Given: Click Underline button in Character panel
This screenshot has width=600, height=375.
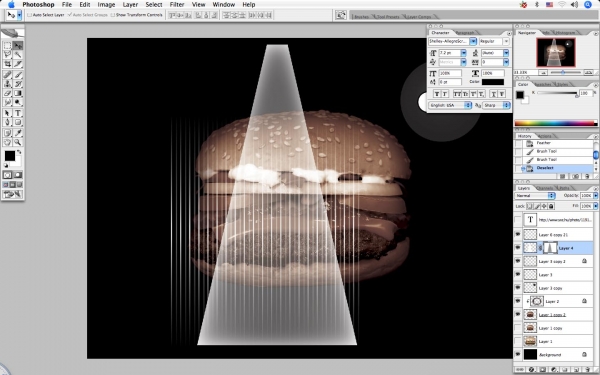Looking at the screenshot, I should tap(494, 94).
